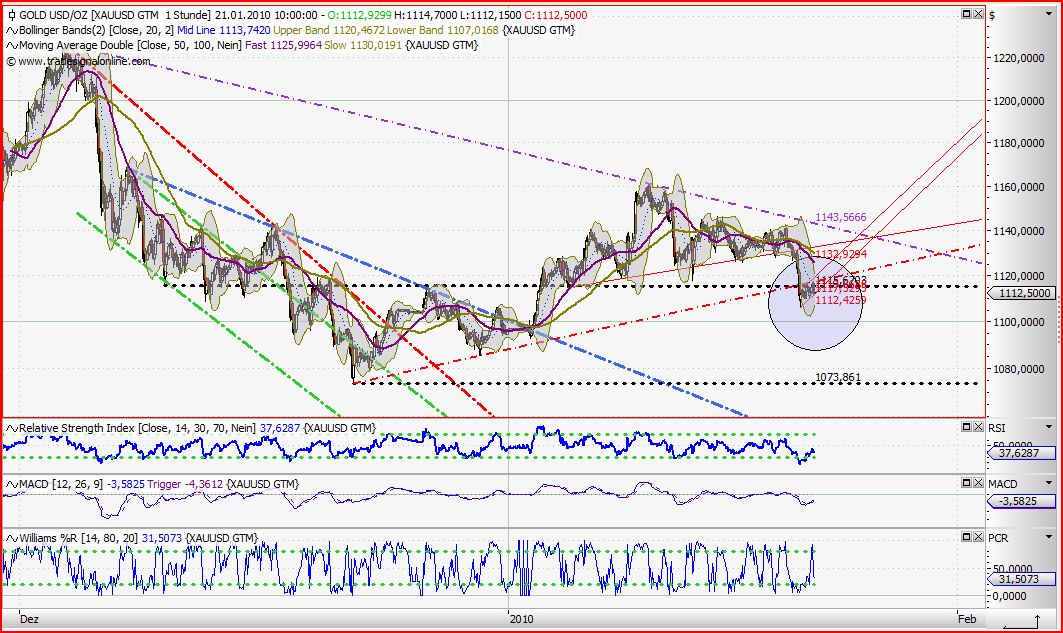Click the 1080,0000 price axis label
This screenshot has width=1063, height=633.
pyautogui.click(x=1019, y=369)
